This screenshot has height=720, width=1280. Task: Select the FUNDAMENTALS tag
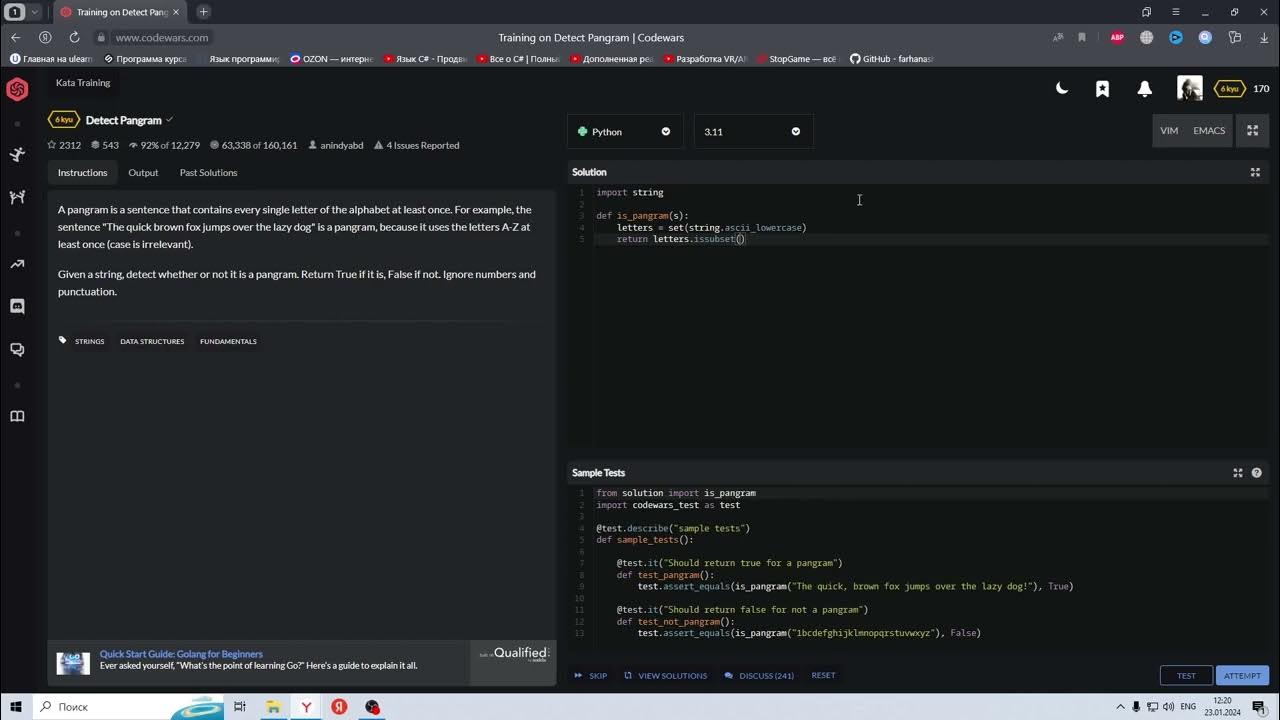pos(228,342)
